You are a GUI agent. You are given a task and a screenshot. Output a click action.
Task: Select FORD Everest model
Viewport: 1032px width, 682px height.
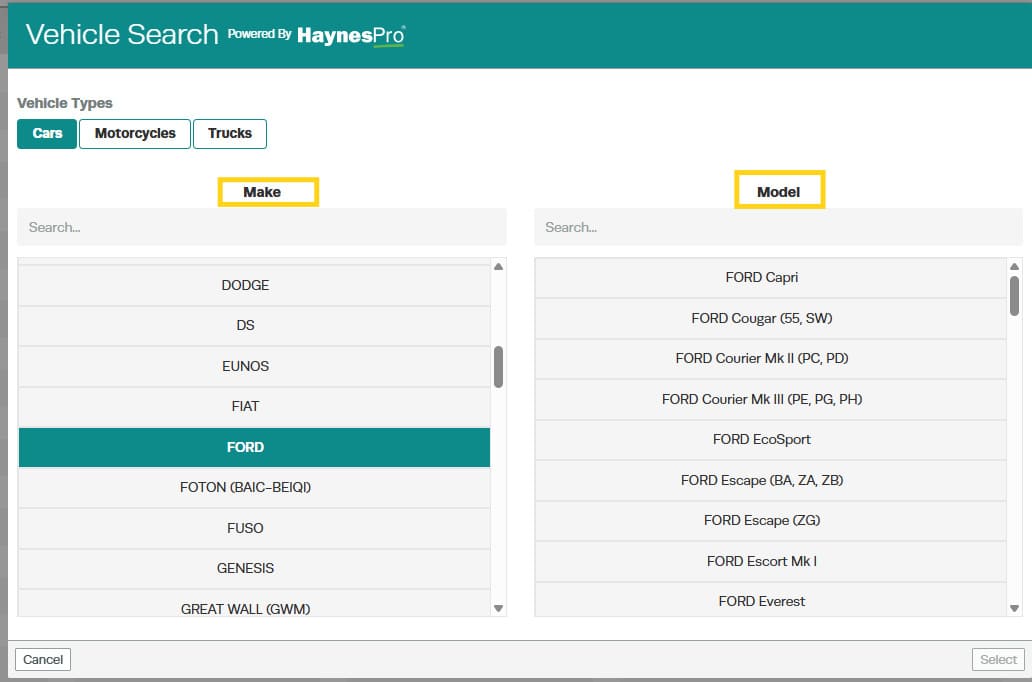(x=771, y=600)
